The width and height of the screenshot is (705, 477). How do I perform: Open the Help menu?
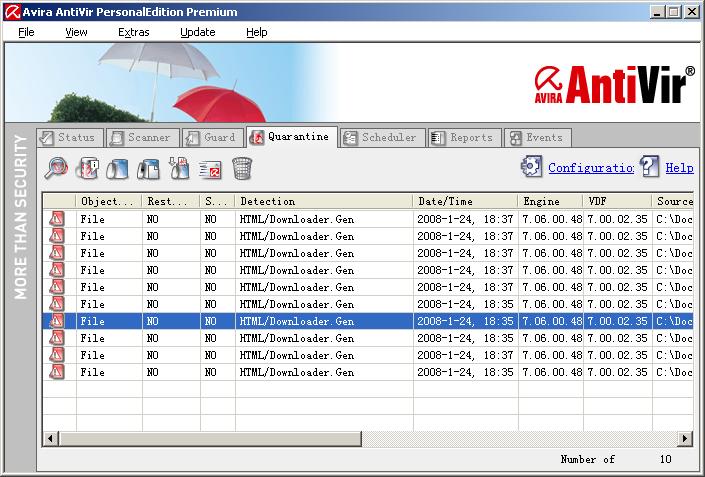257,32
